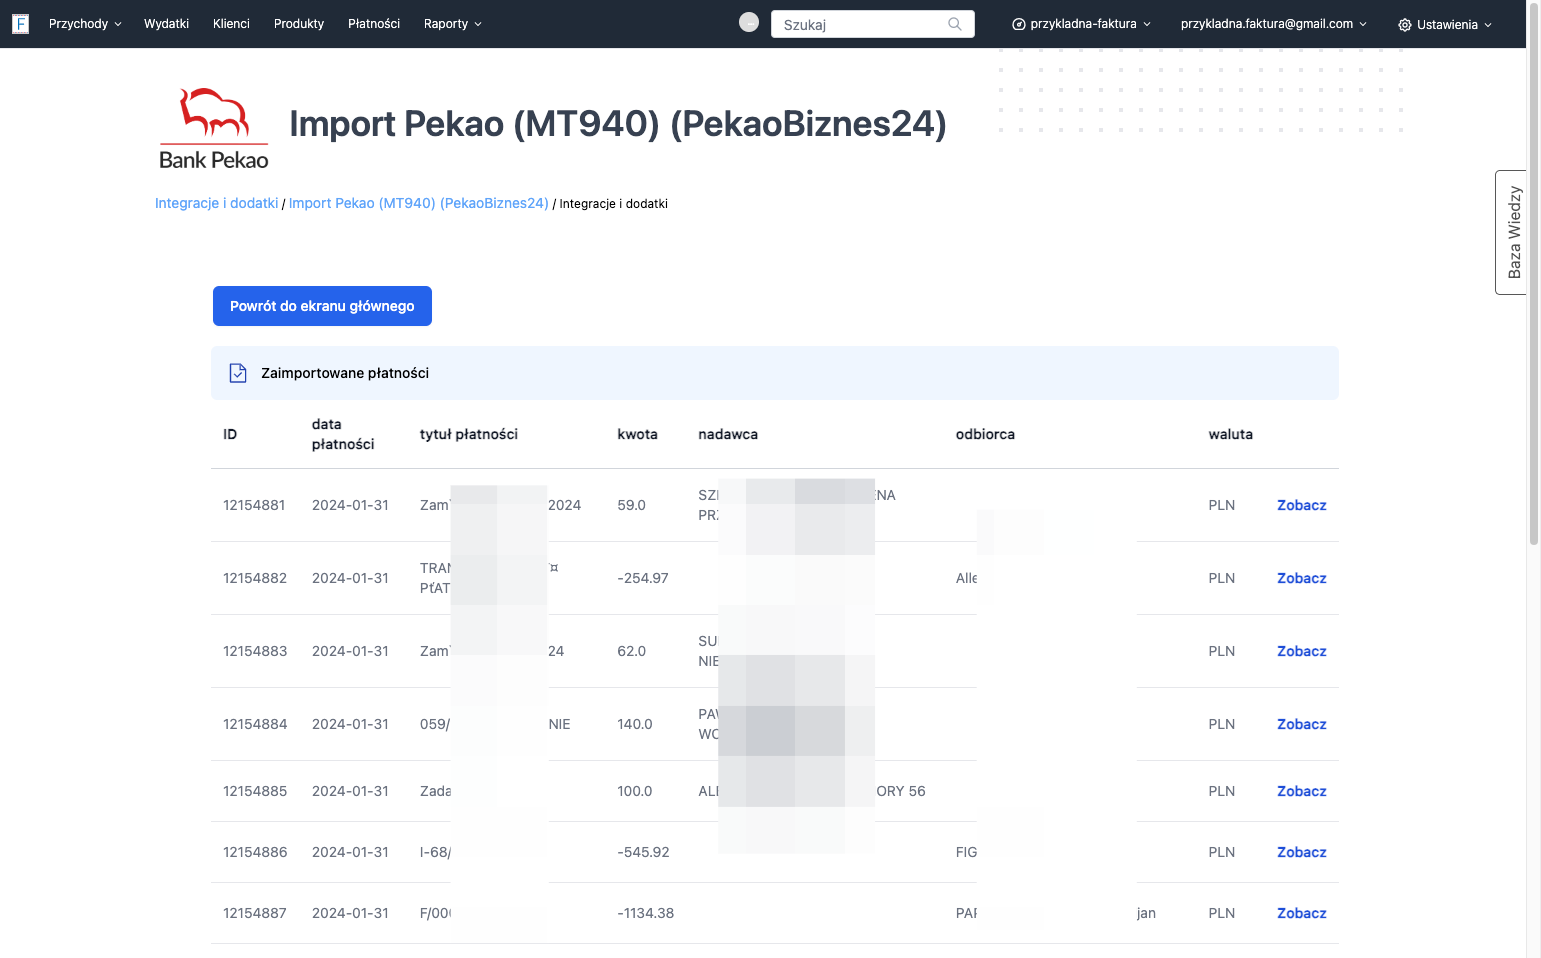Image resolution: width=1541 pixels, height=958 pixels.
Task: Click the round grey status icon beside the search box
Action: coord(749,22)
